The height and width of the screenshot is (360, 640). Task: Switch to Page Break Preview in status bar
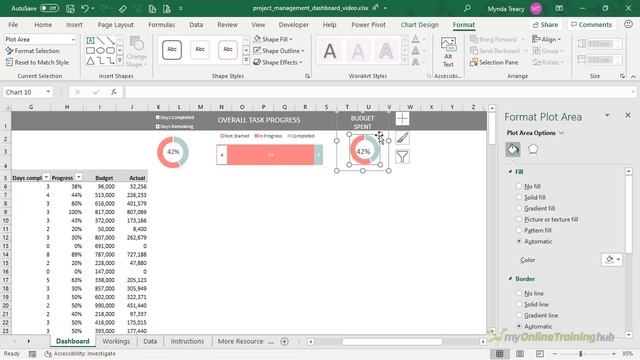[x=540, y=354]
